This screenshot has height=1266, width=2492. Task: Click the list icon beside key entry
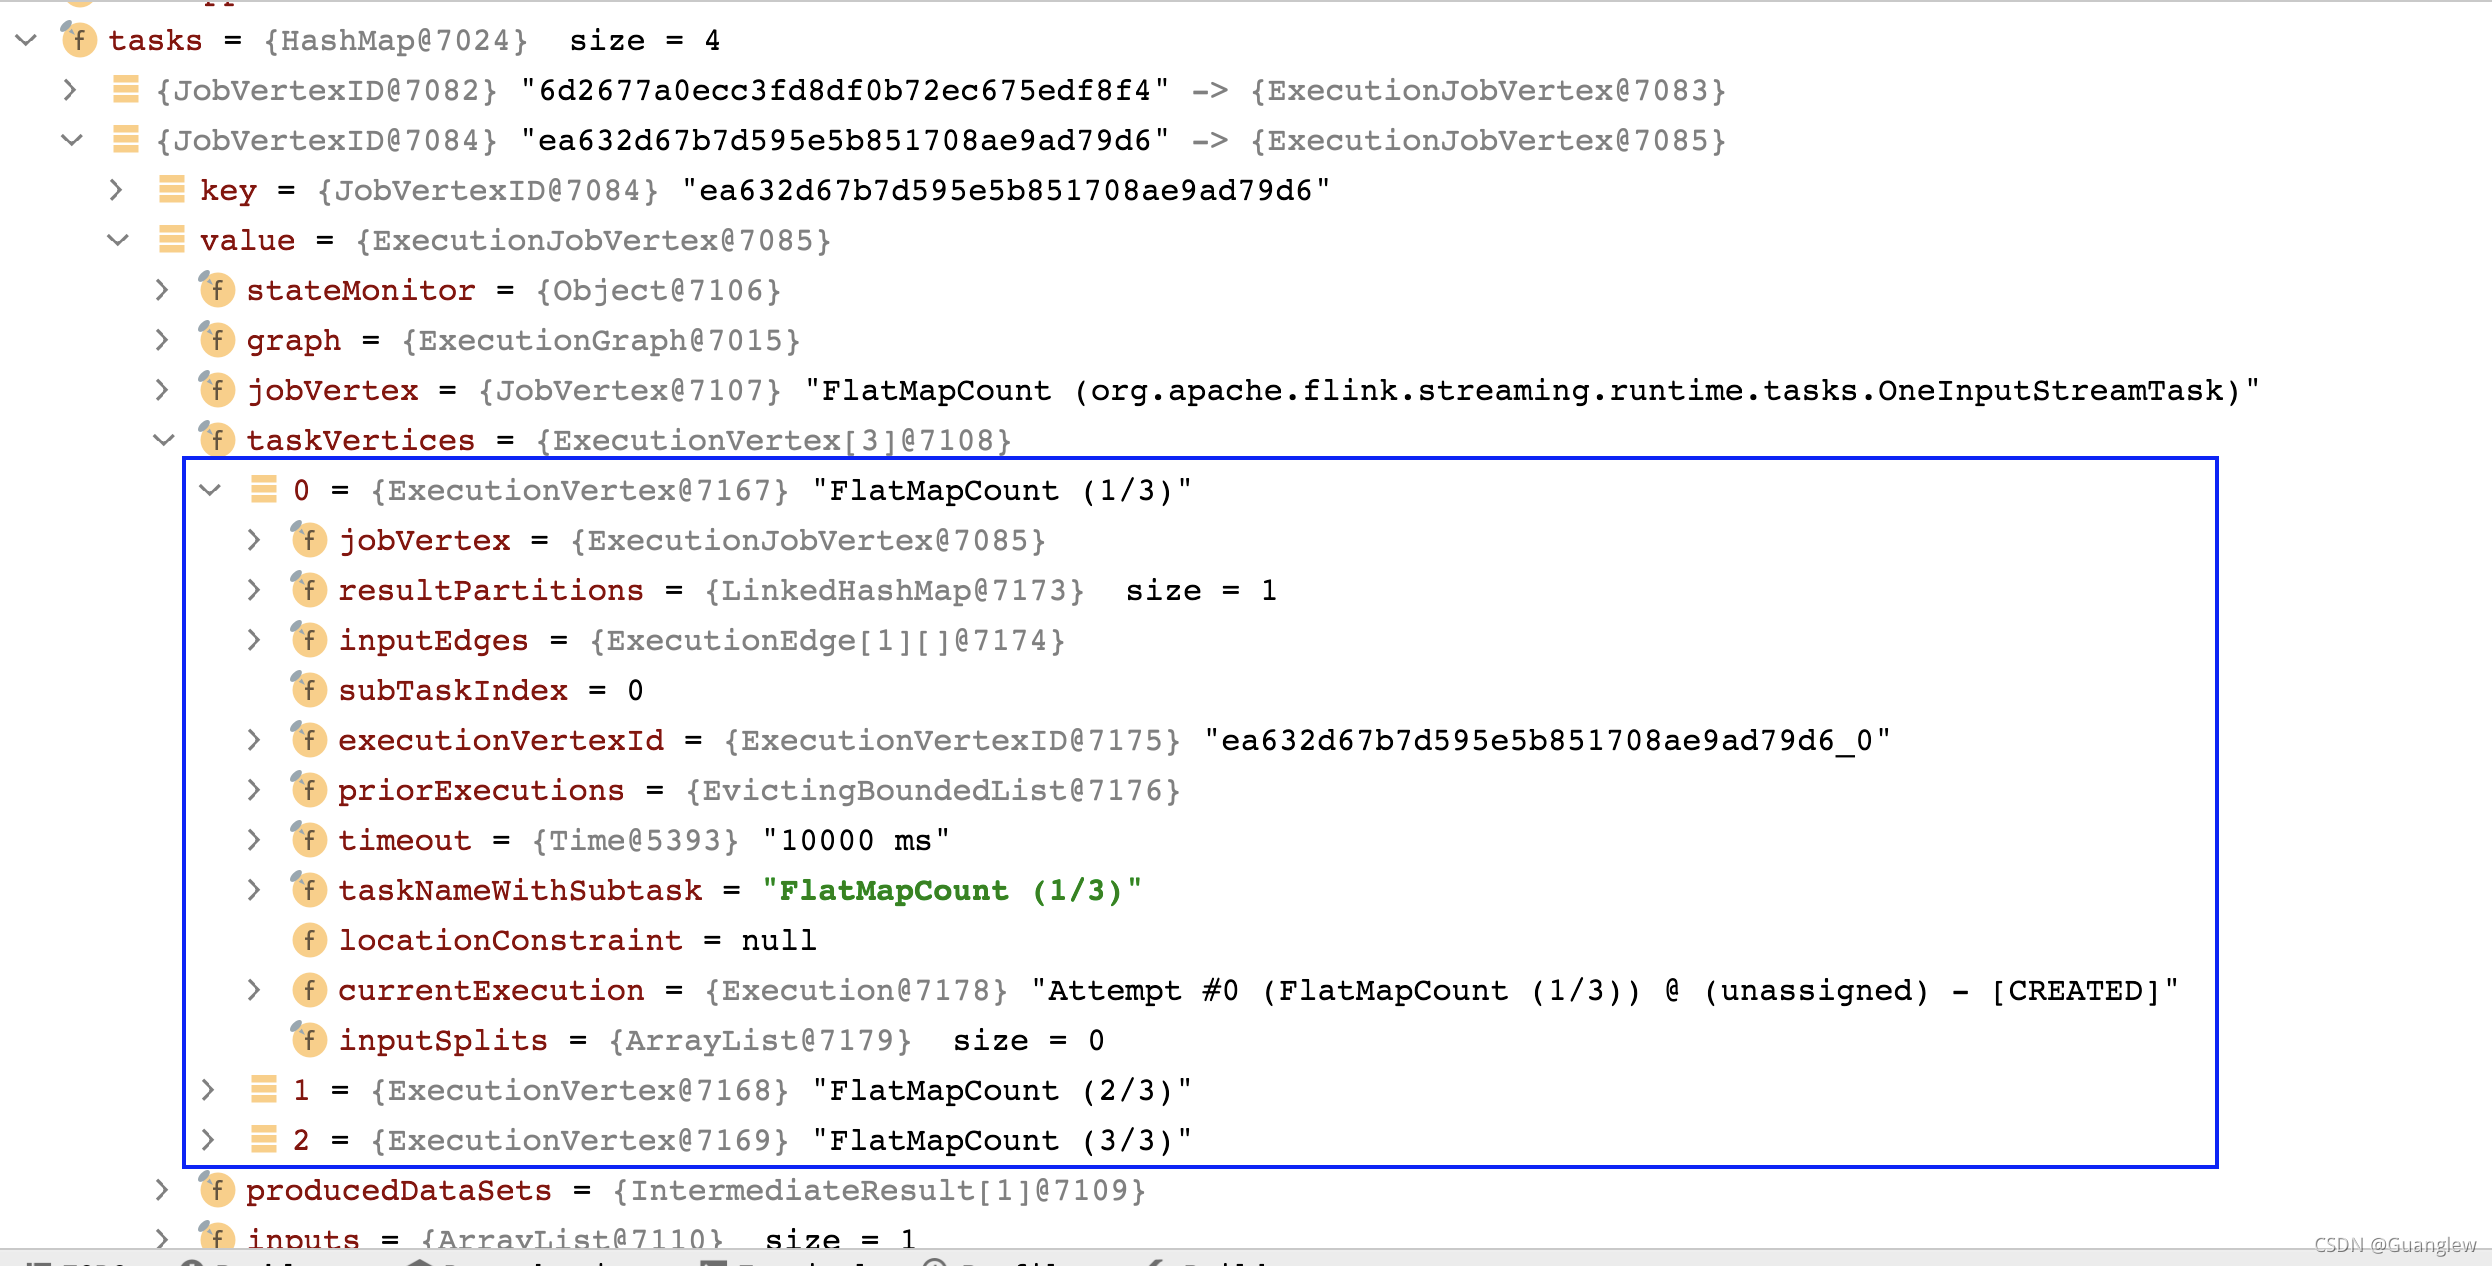(x=172, y=190)
